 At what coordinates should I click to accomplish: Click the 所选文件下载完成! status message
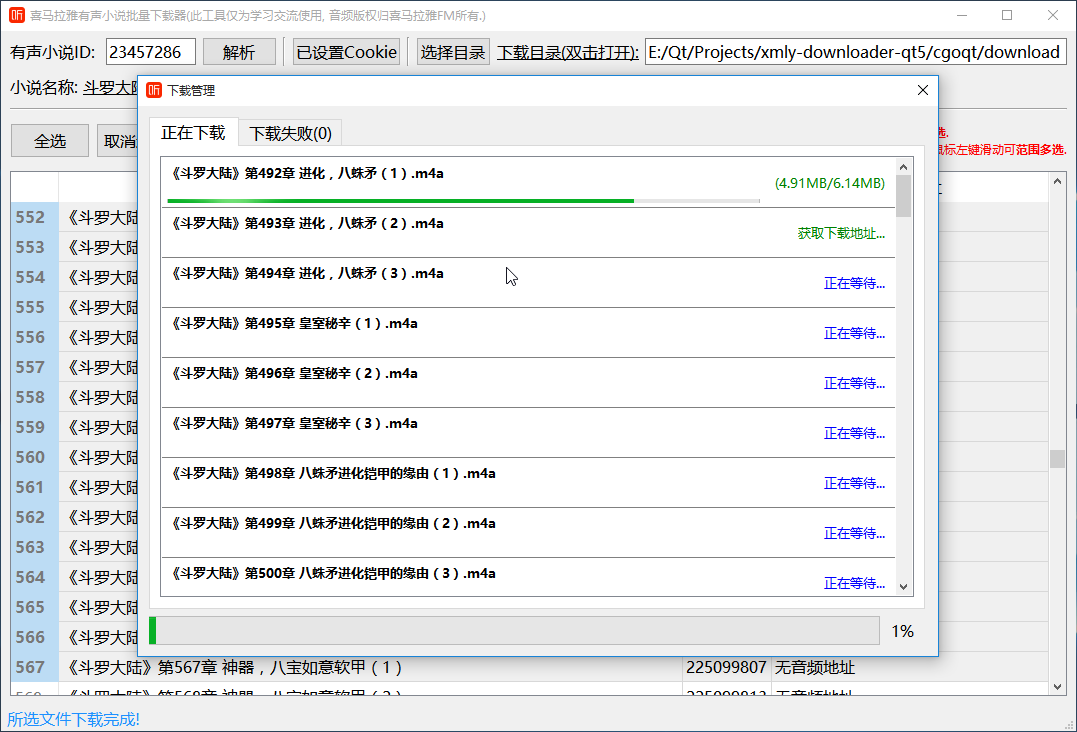point(73,719)
